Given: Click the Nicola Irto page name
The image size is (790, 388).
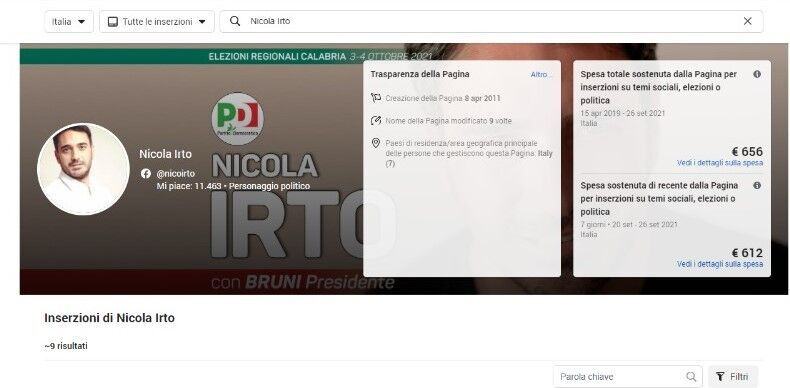Looking at the screenshot, I should click(x=165, y=154).
